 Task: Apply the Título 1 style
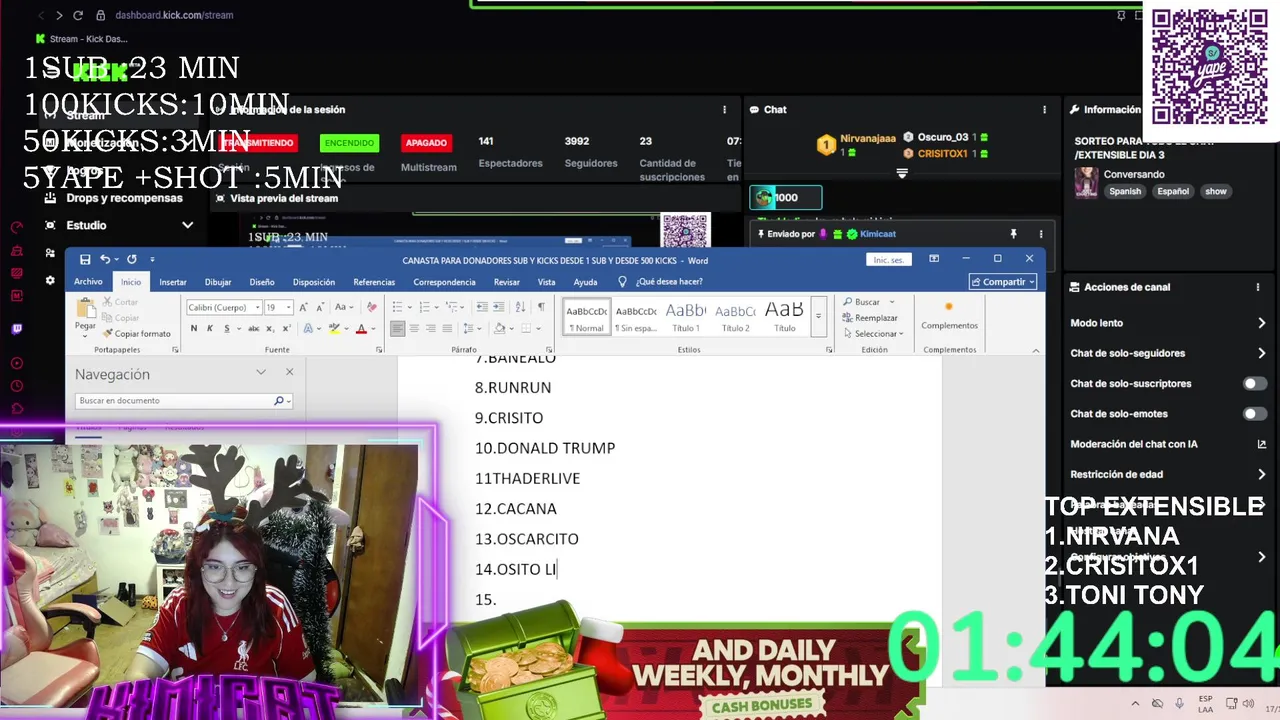pyautogui.click(x=686, y=316)
